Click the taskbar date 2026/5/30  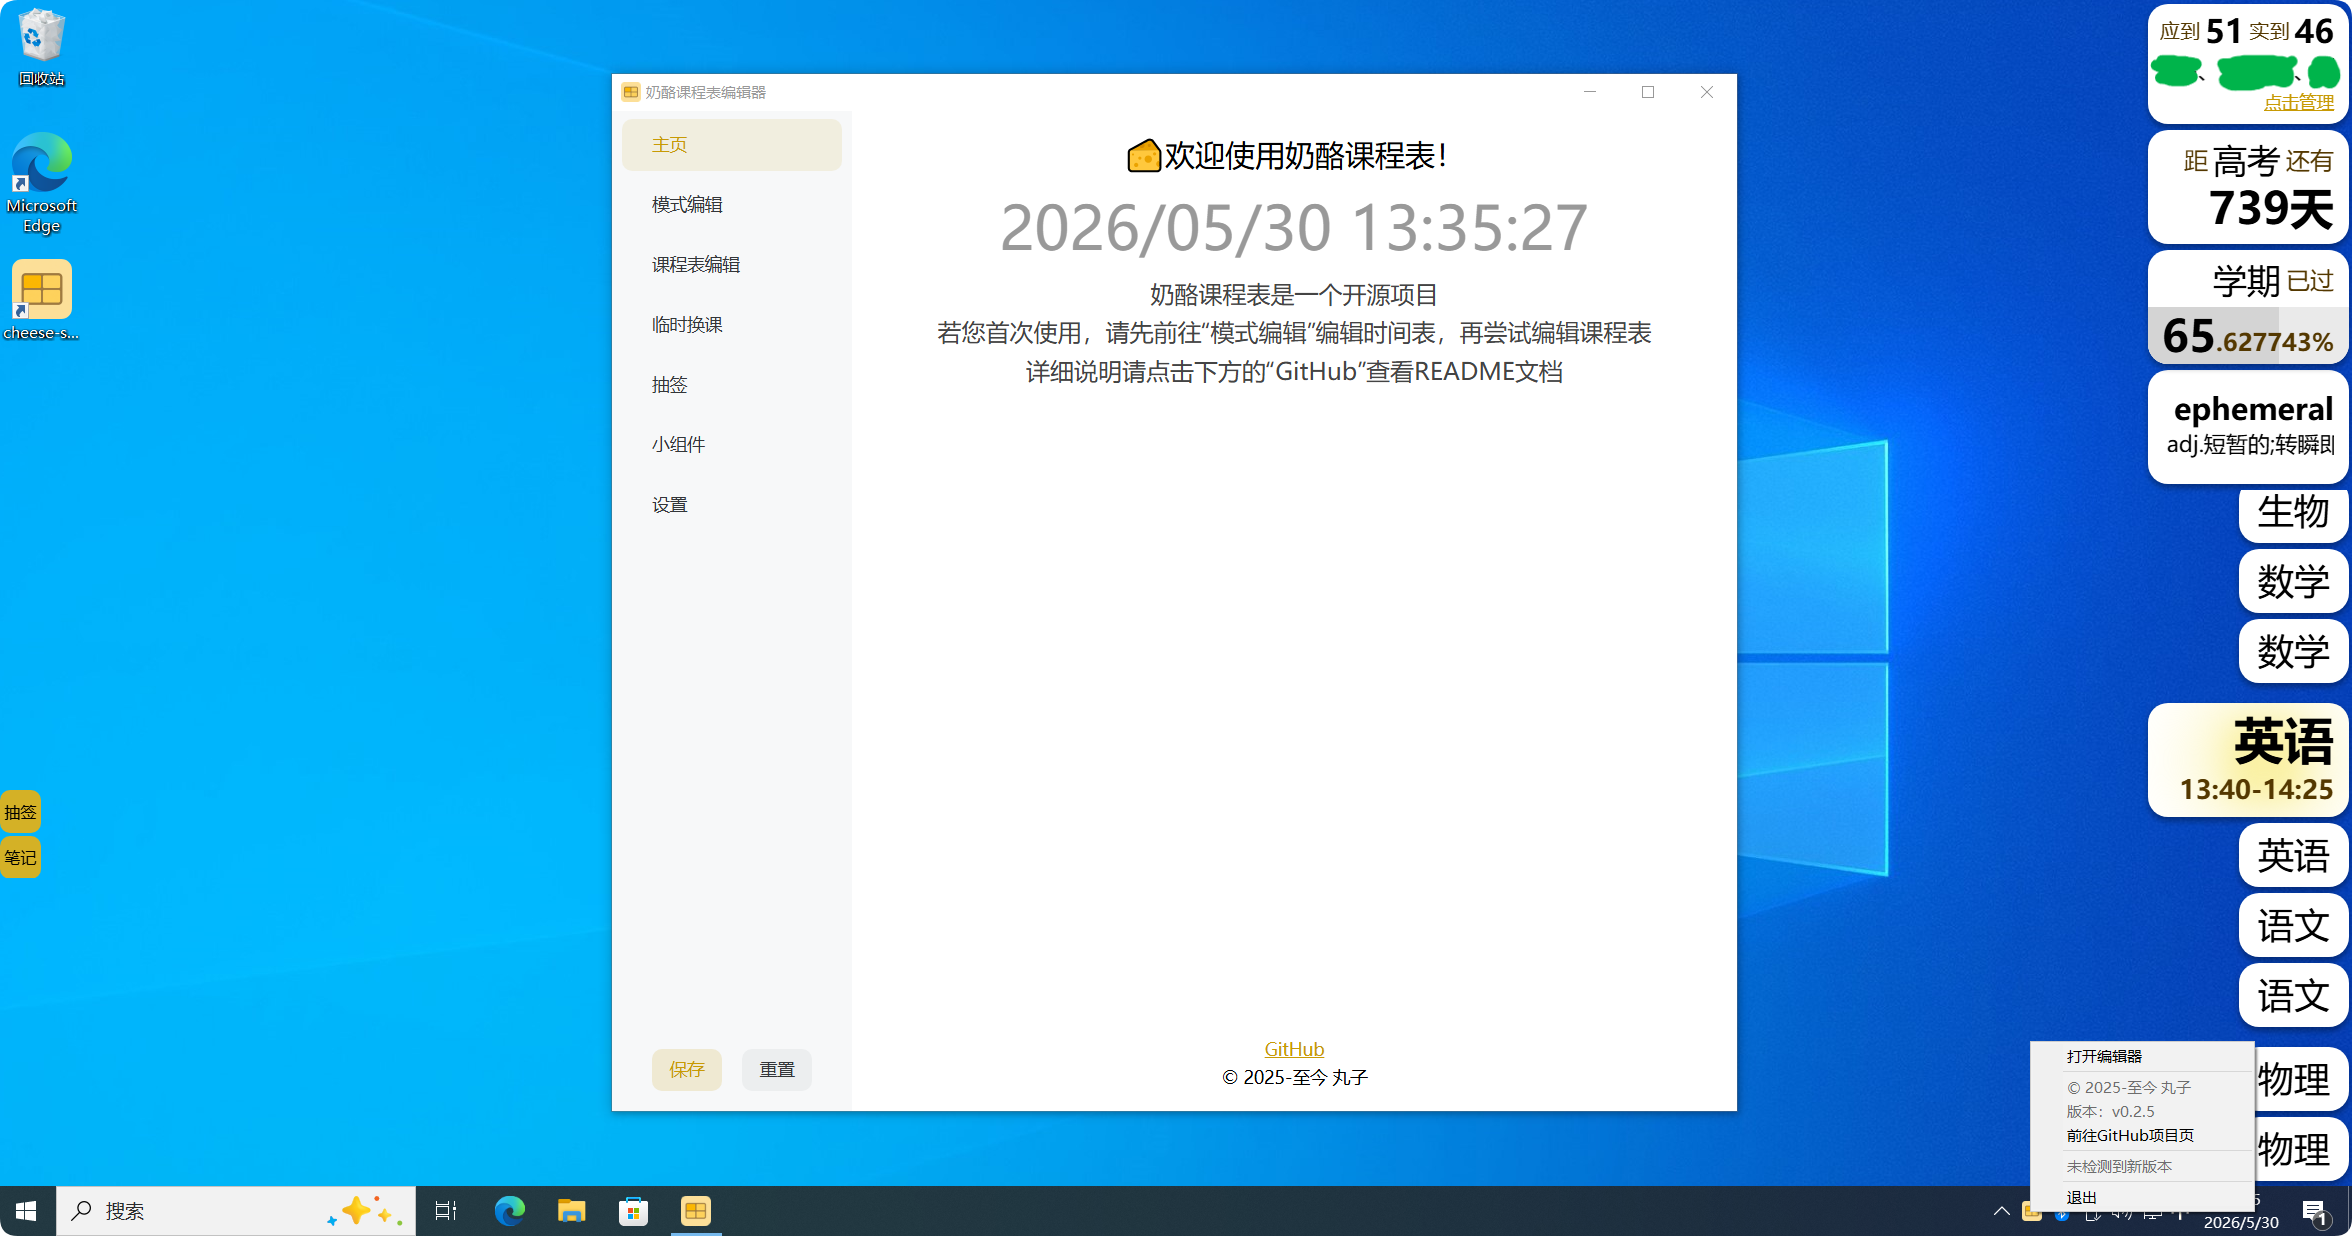click(x=2241, y=1223)
